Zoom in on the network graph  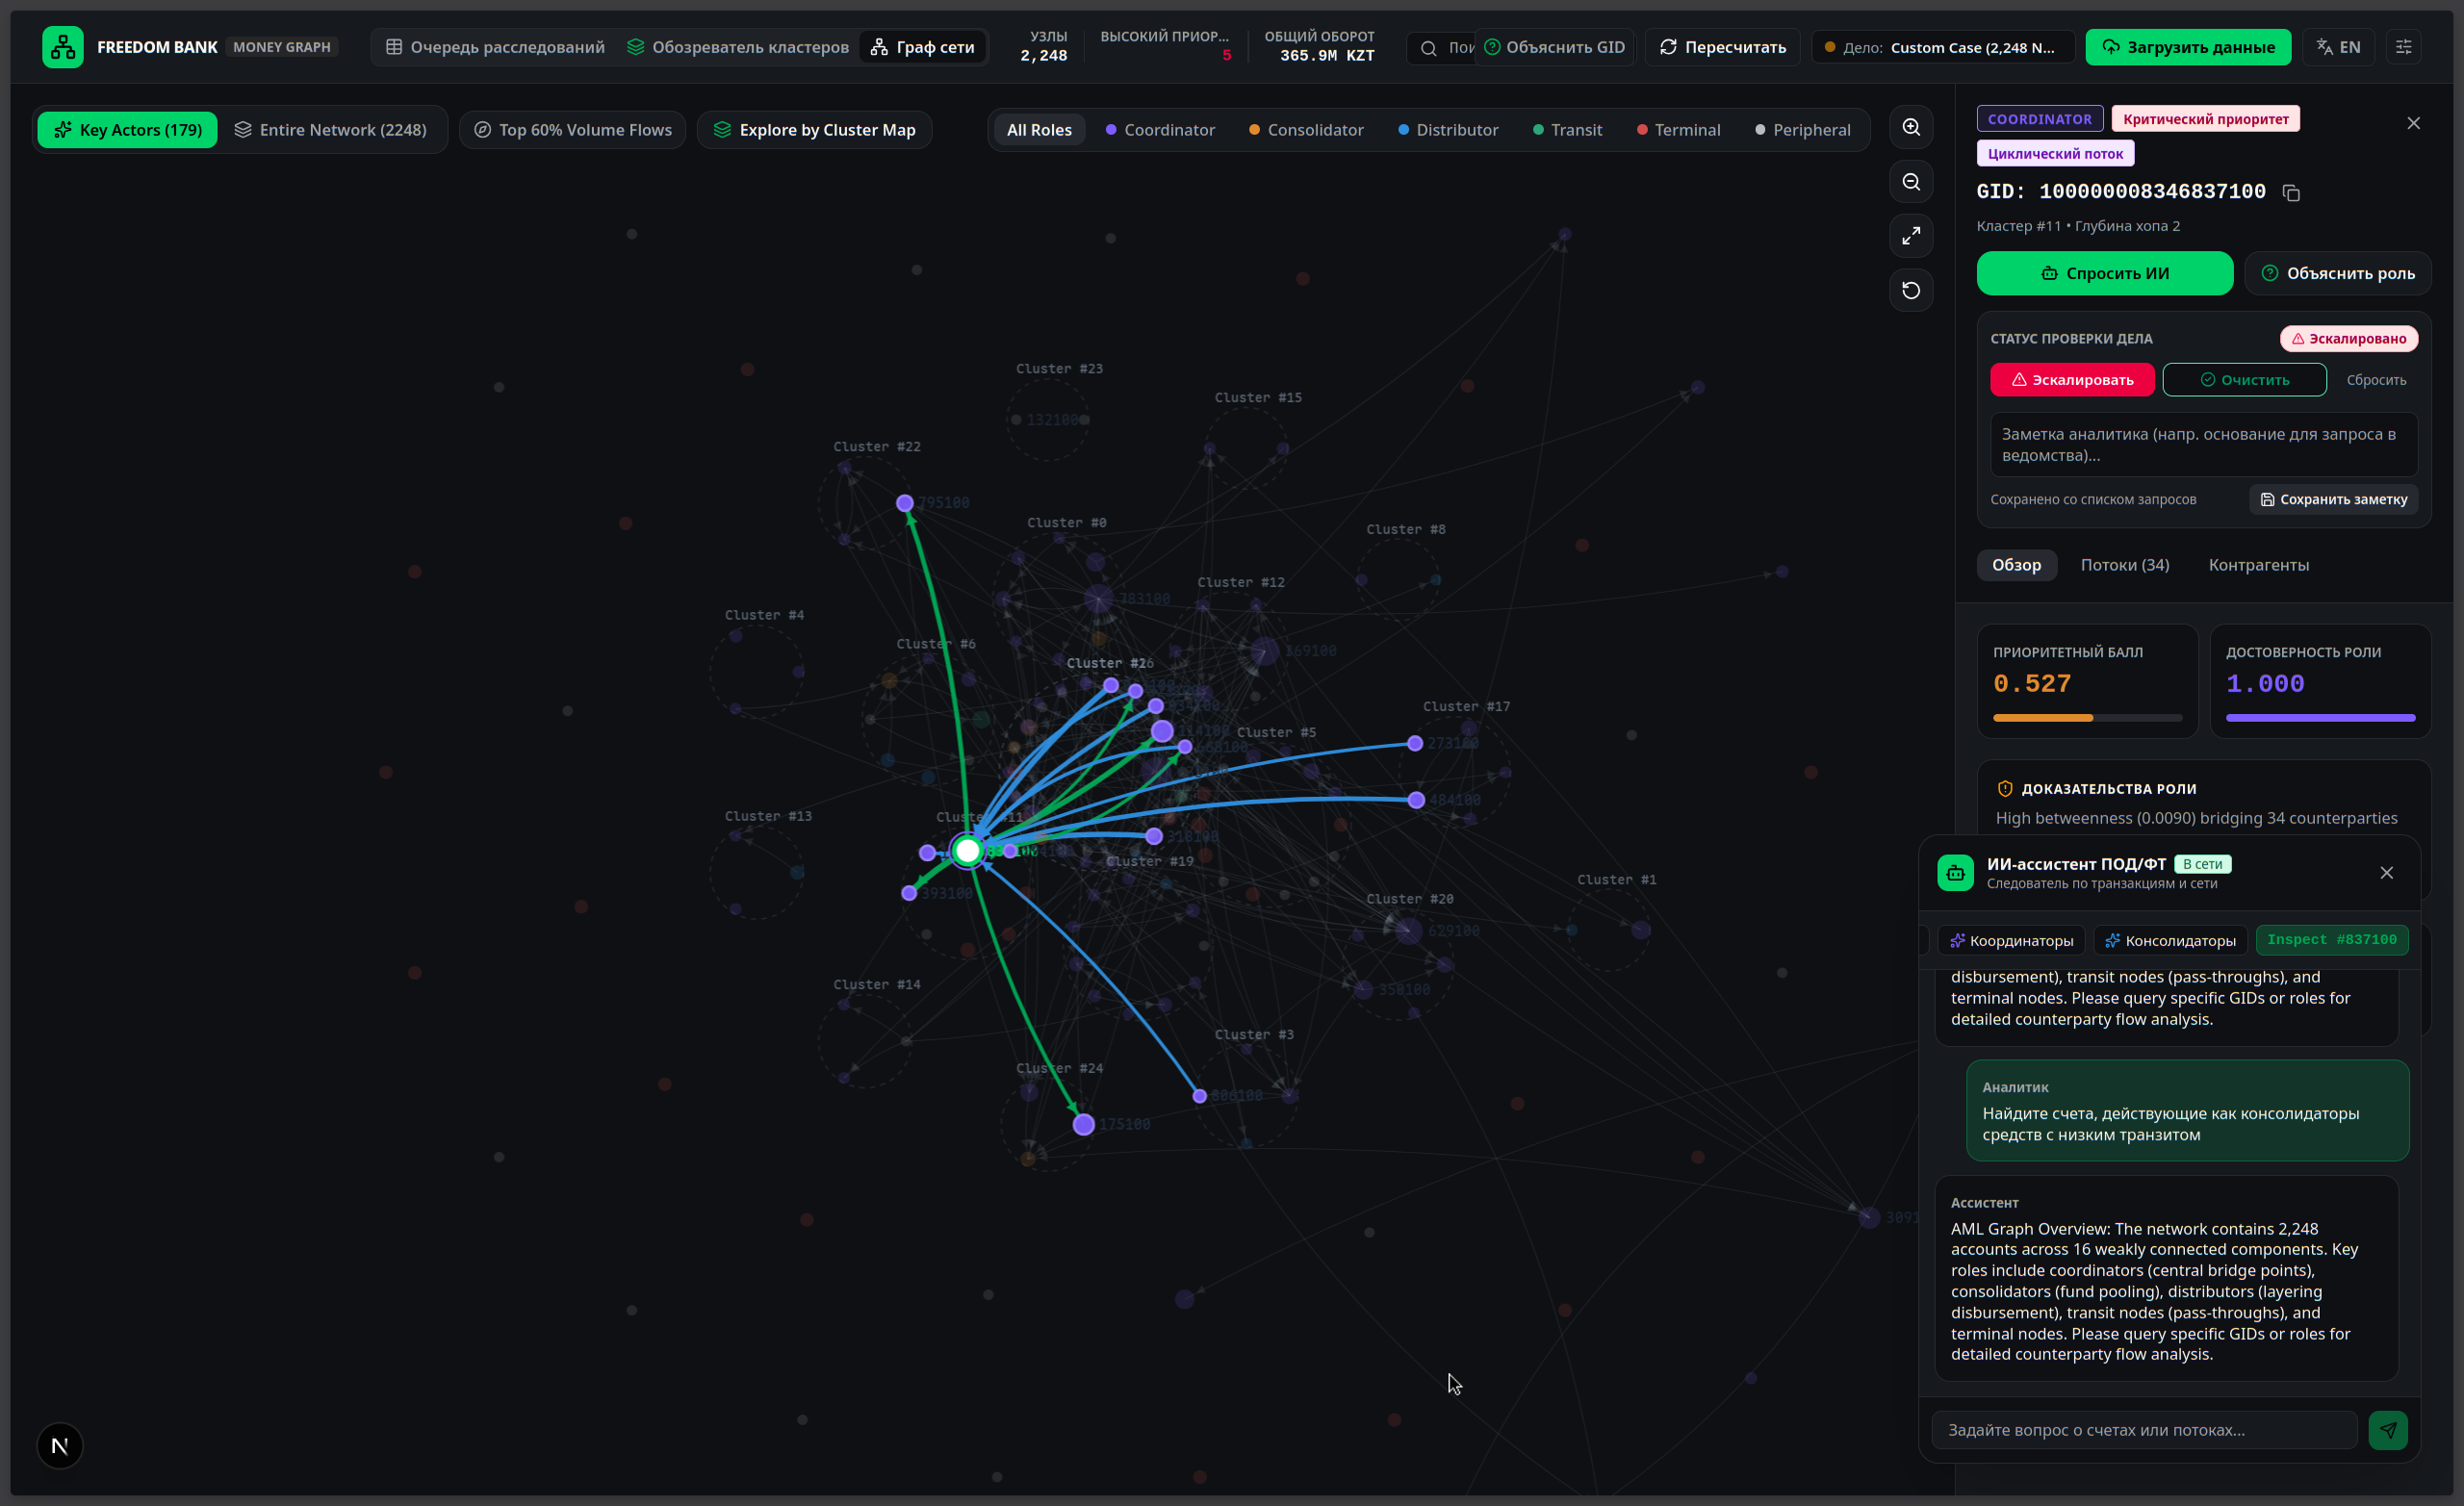[1911, 128]
